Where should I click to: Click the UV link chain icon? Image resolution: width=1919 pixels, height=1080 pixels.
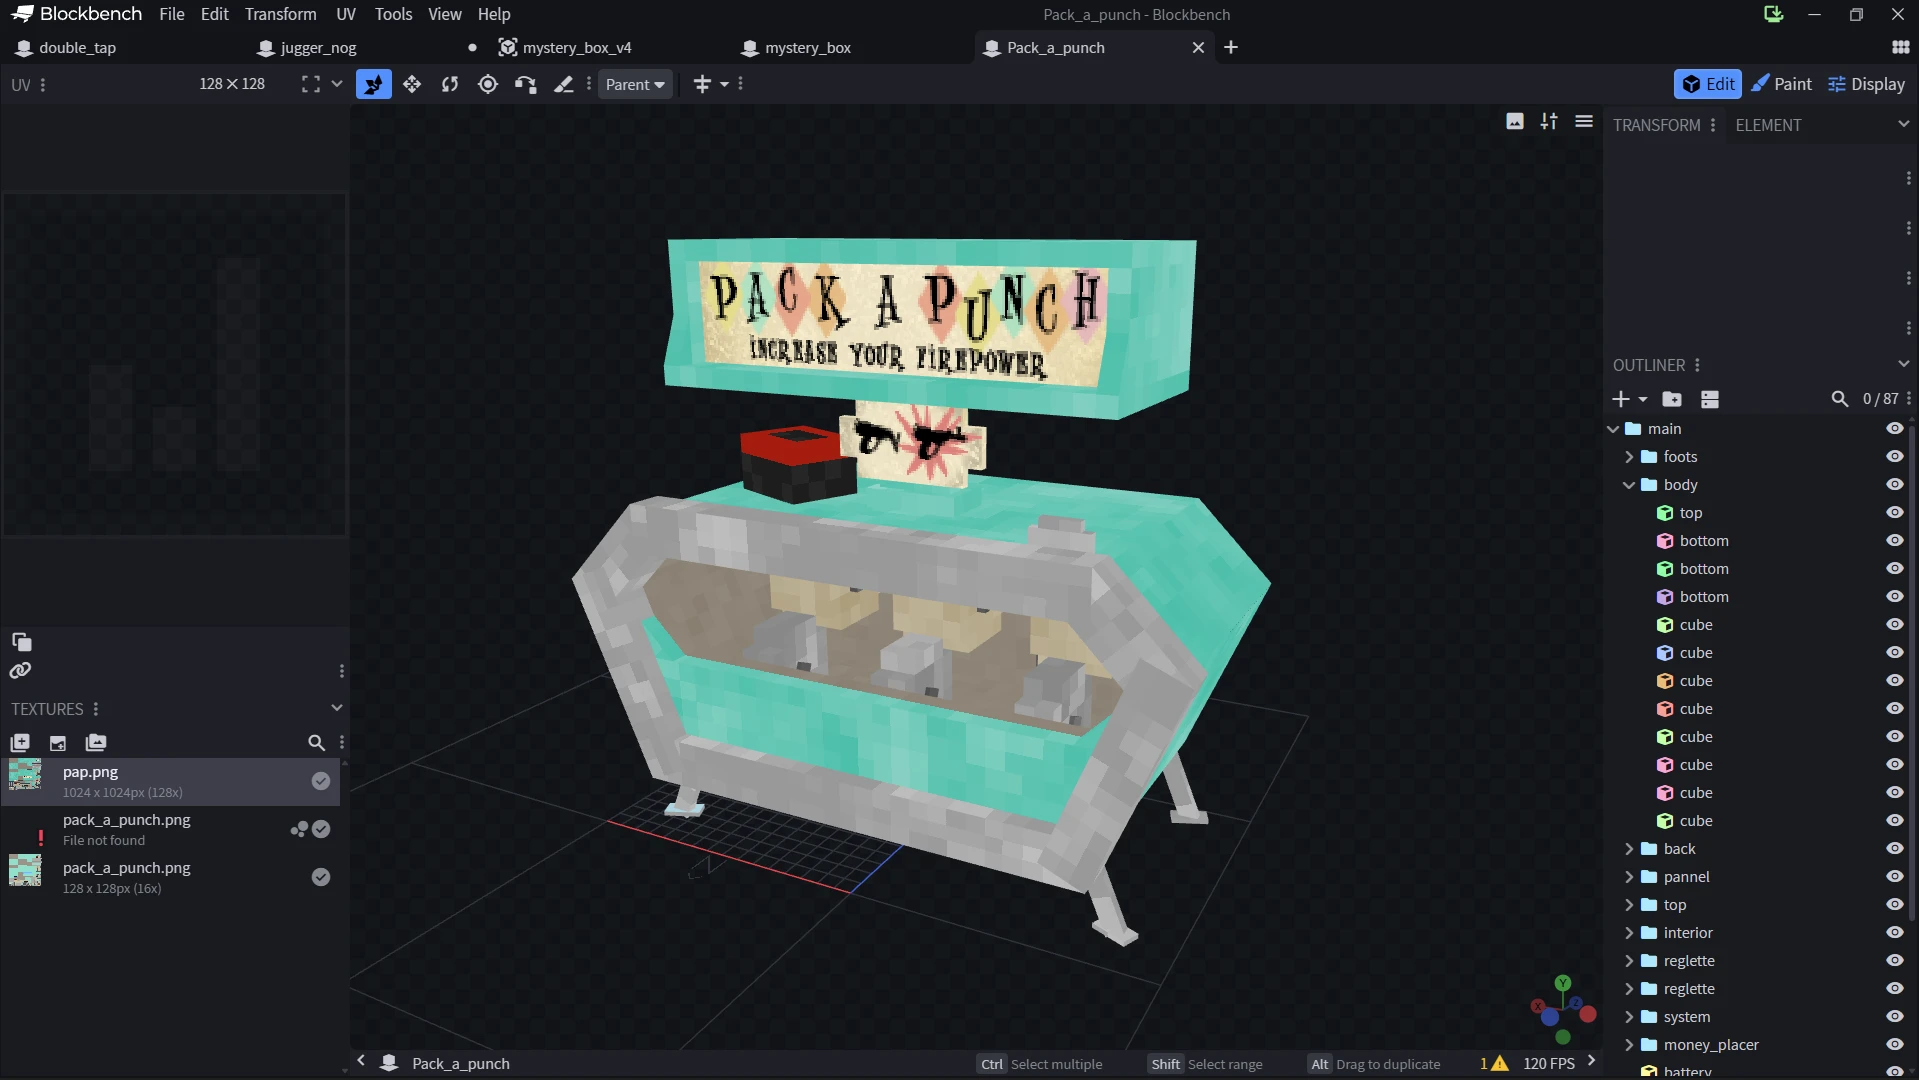click(x=20, y=670)
